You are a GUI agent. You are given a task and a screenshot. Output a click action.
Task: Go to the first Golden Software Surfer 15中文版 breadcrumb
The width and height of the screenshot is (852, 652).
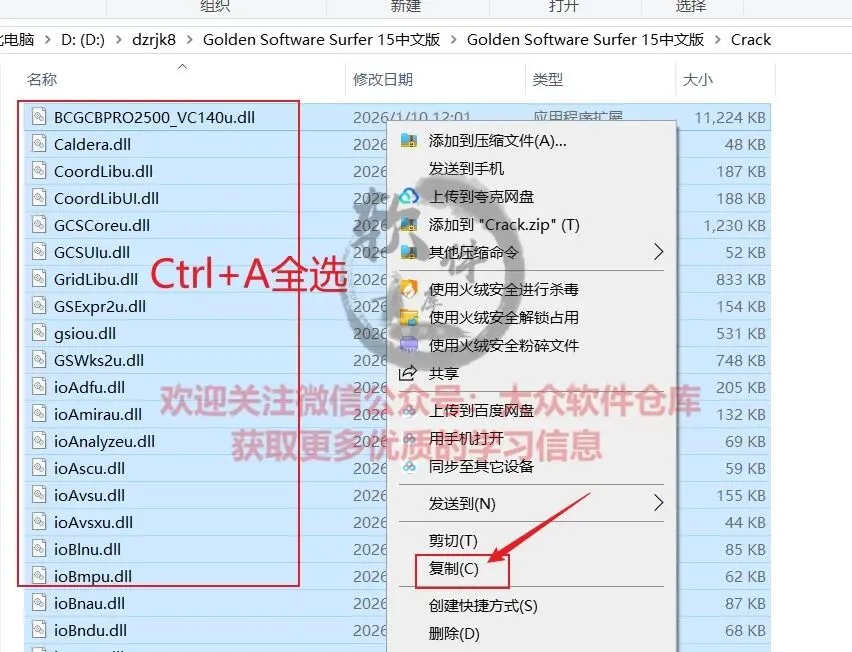point(321,40)
